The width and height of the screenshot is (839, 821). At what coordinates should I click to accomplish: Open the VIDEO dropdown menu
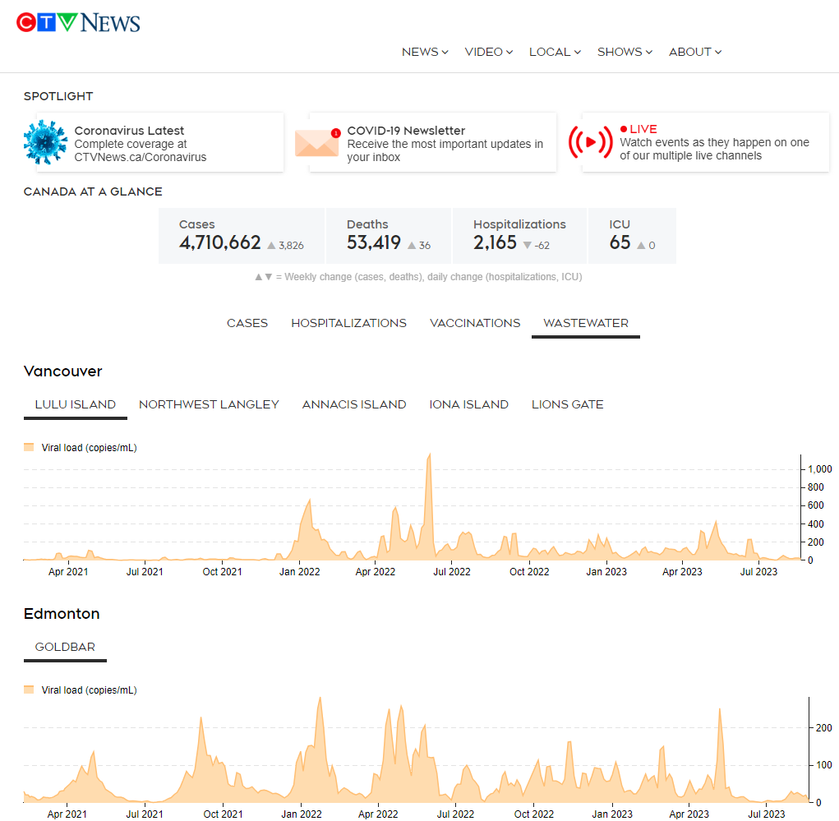point(489,52)
